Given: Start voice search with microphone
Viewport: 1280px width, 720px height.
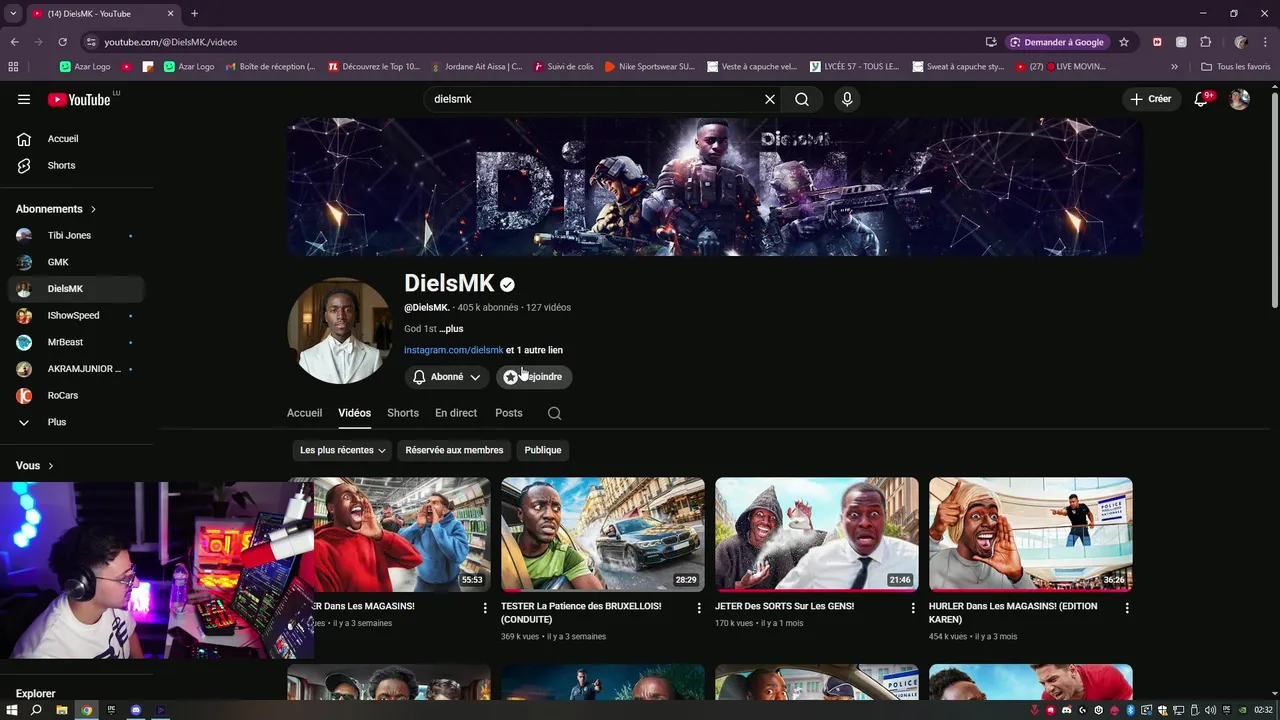Looking at the screenshot, I should [847, 99].
